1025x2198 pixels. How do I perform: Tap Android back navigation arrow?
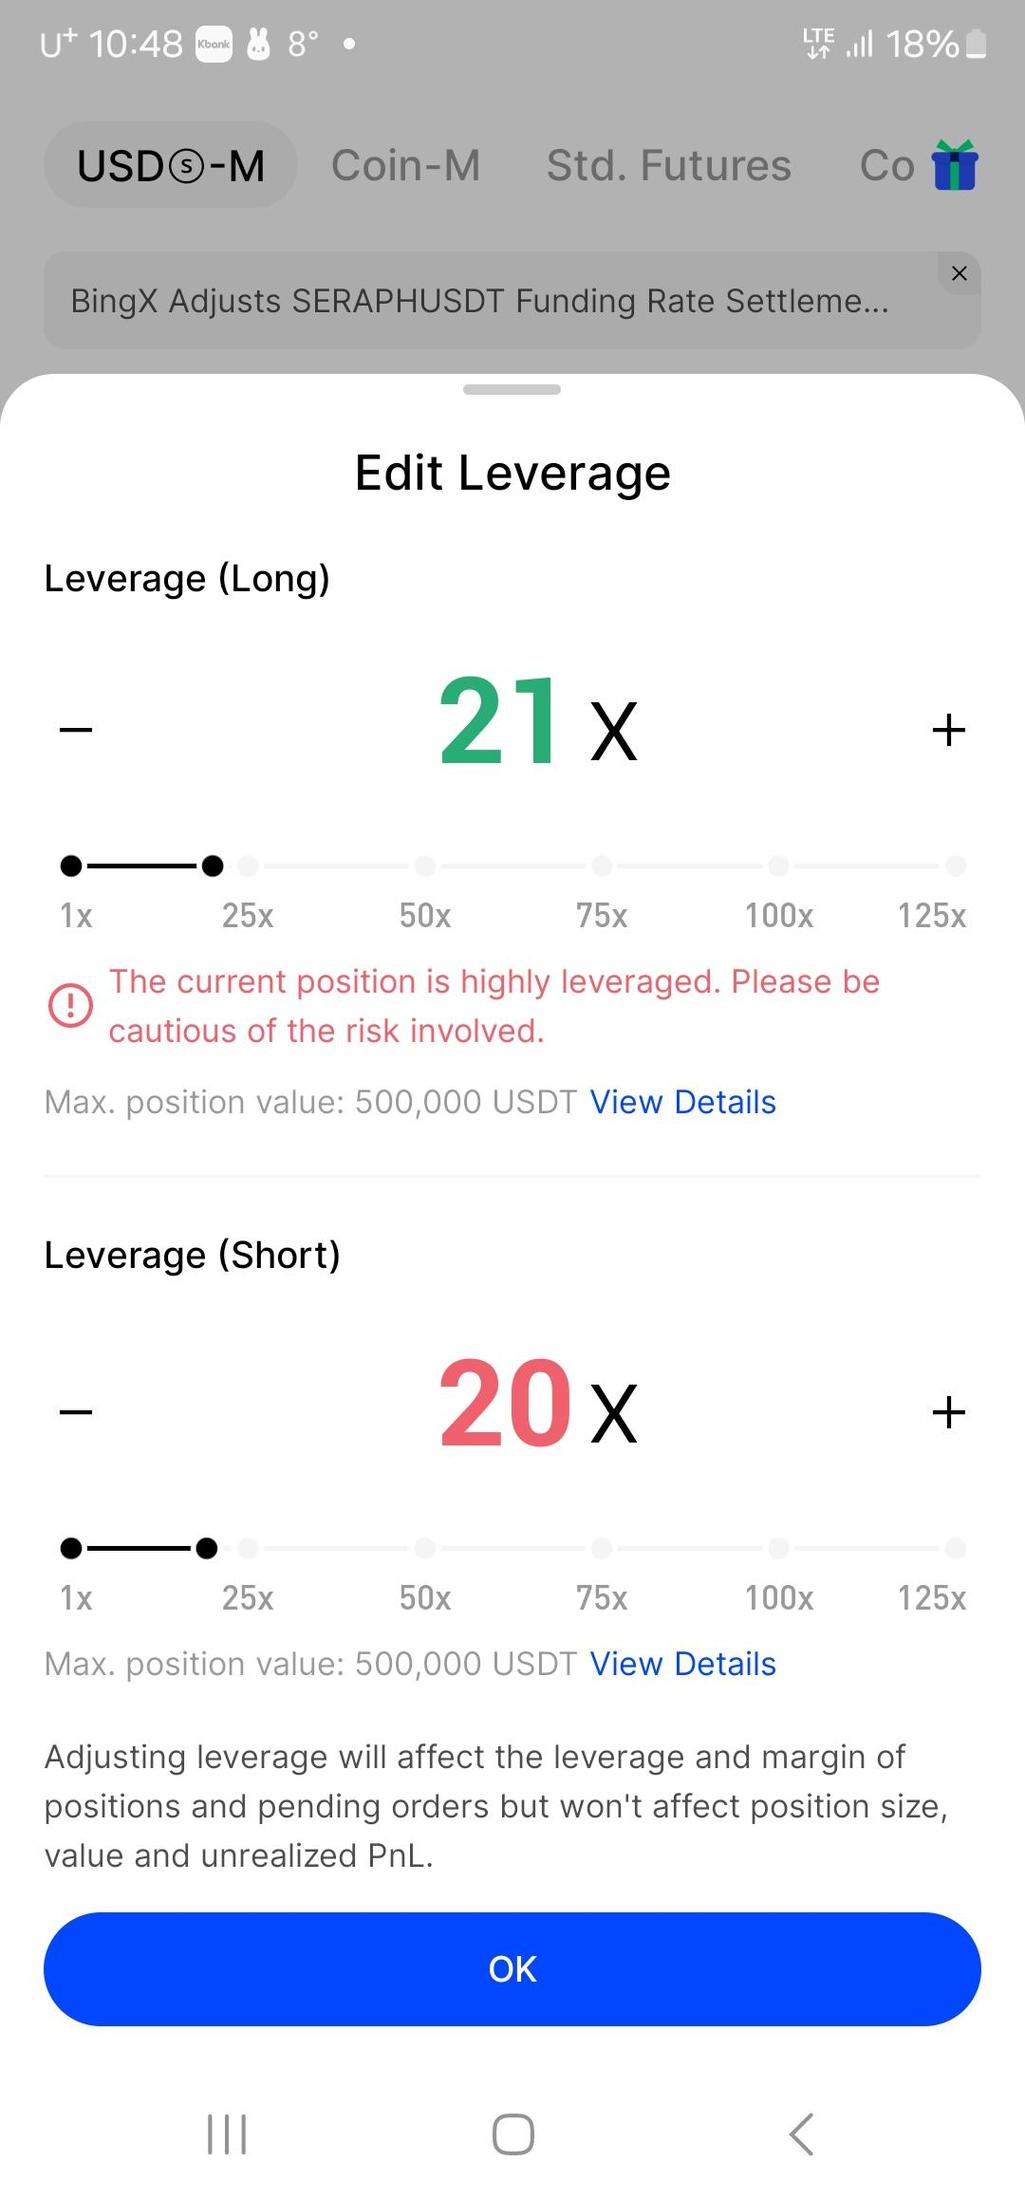[800, 2134]
